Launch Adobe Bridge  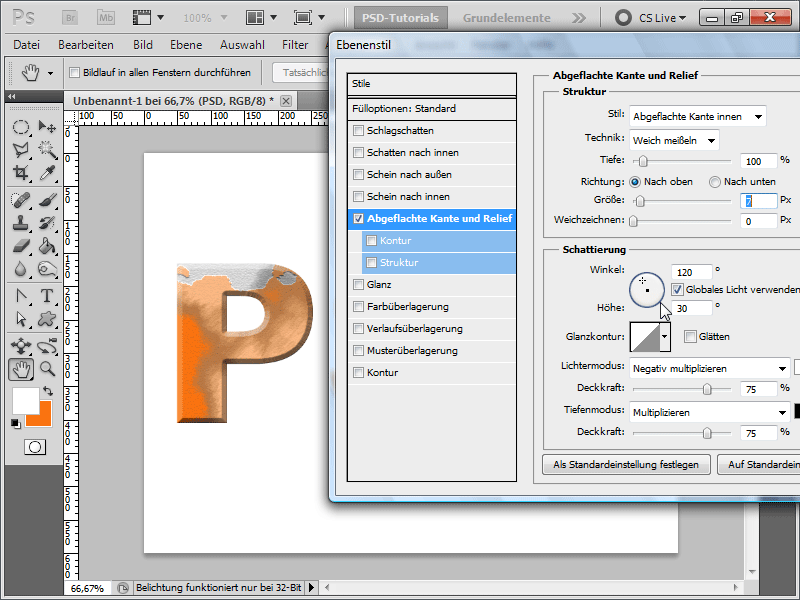(x=70, y=18)
